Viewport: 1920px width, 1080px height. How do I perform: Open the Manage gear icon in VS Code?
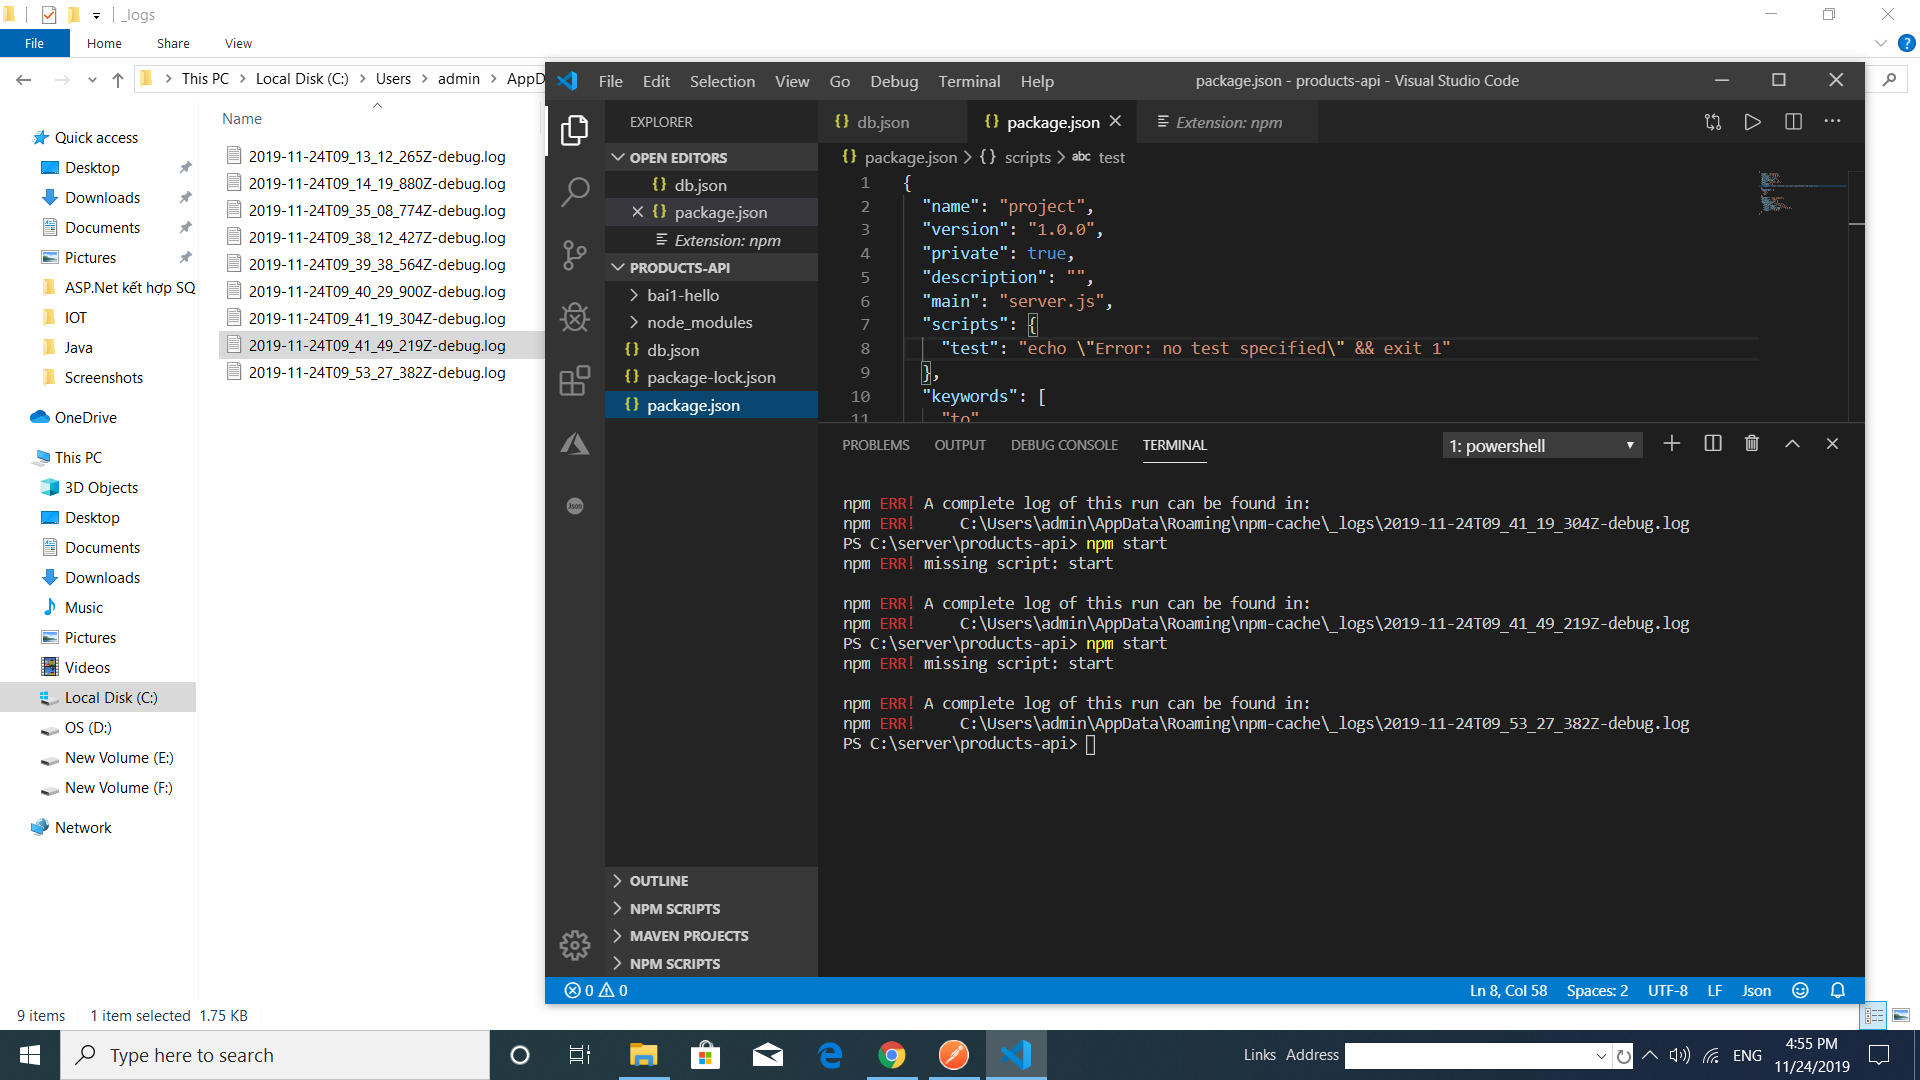574,945
